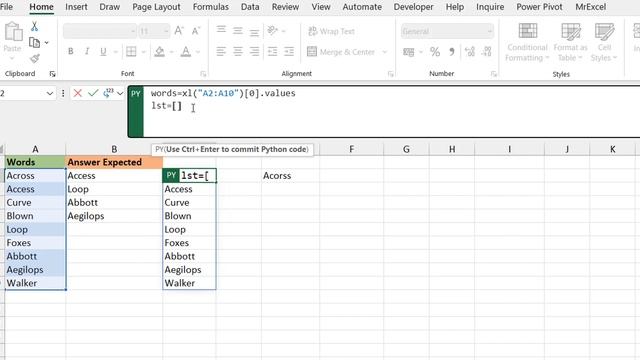Switch to the Data tab
This screenshot has height=360, width=640.
pyautogui.click(x=250, y=7)
